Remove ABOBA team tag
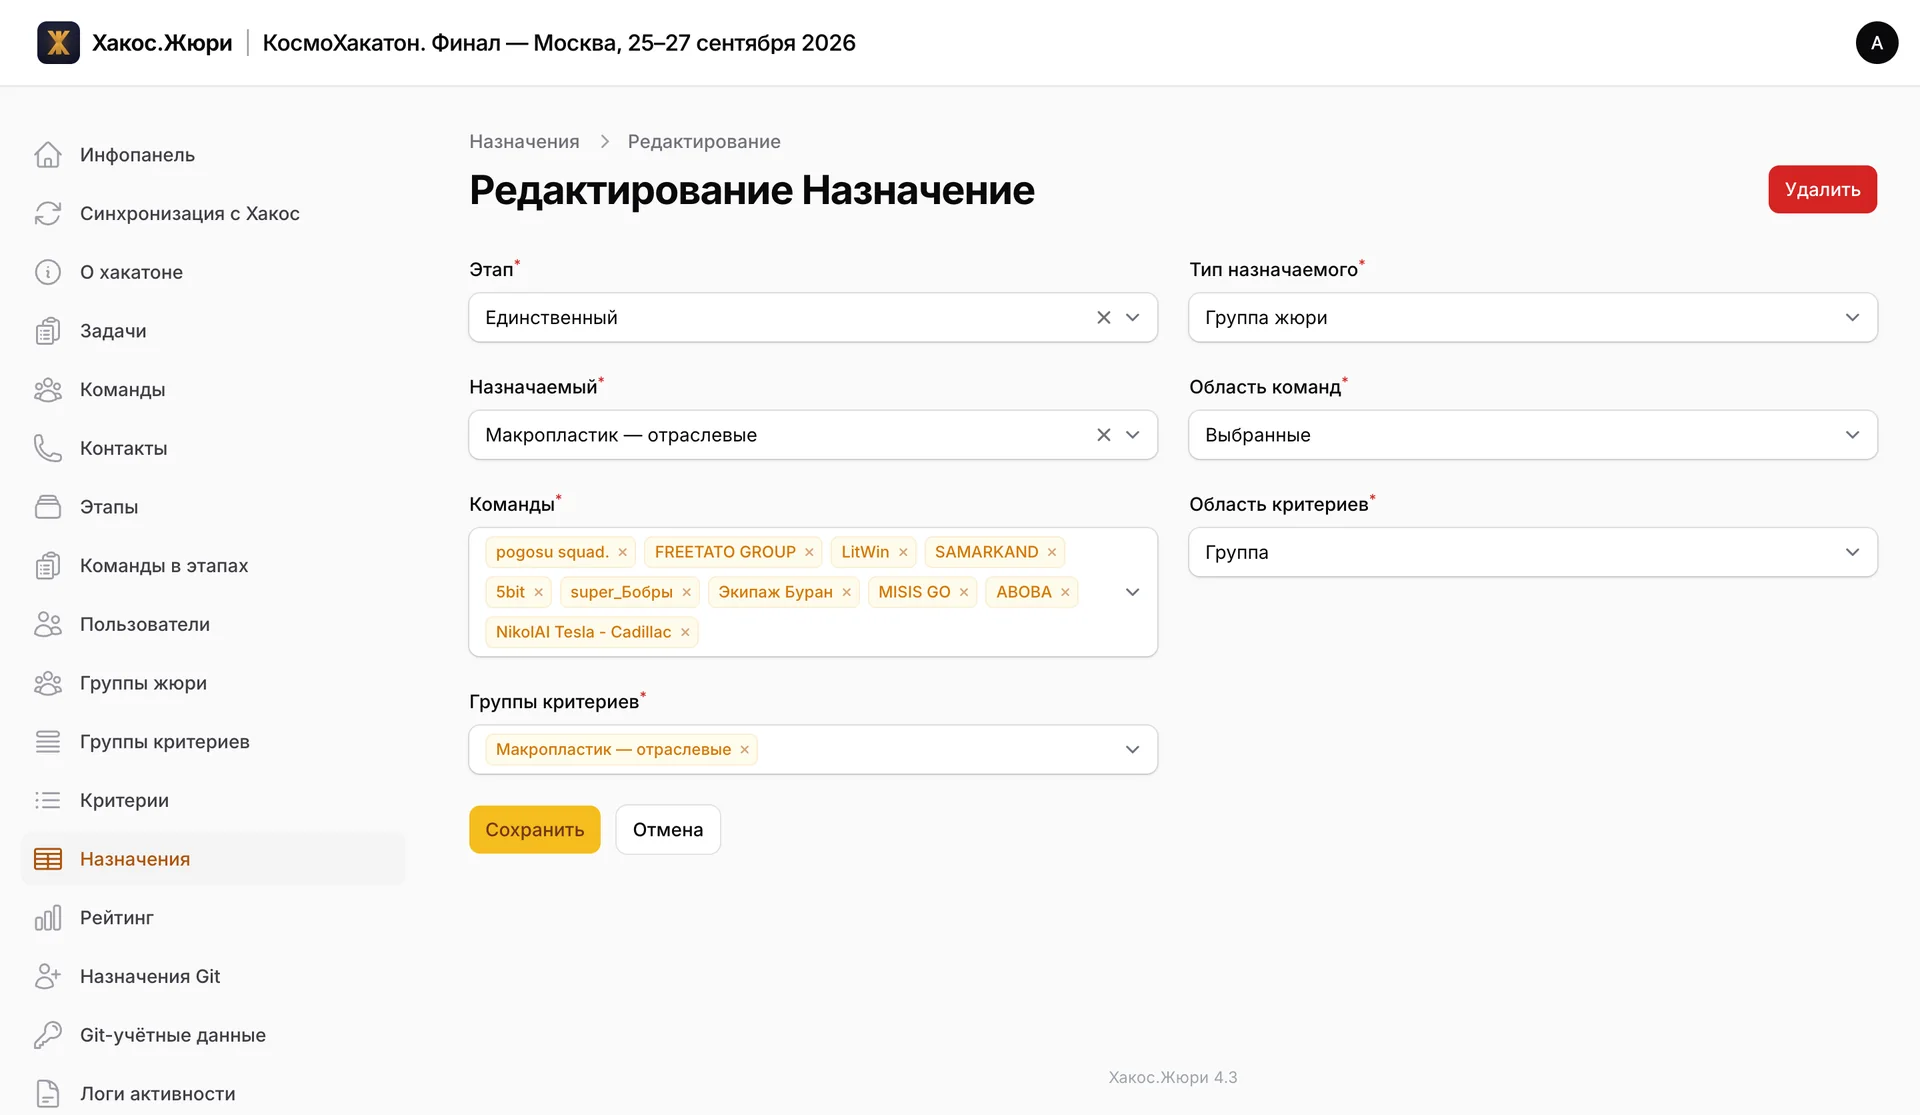The height and width of the screenshot is (1115, 1920). pos(1065,592)
